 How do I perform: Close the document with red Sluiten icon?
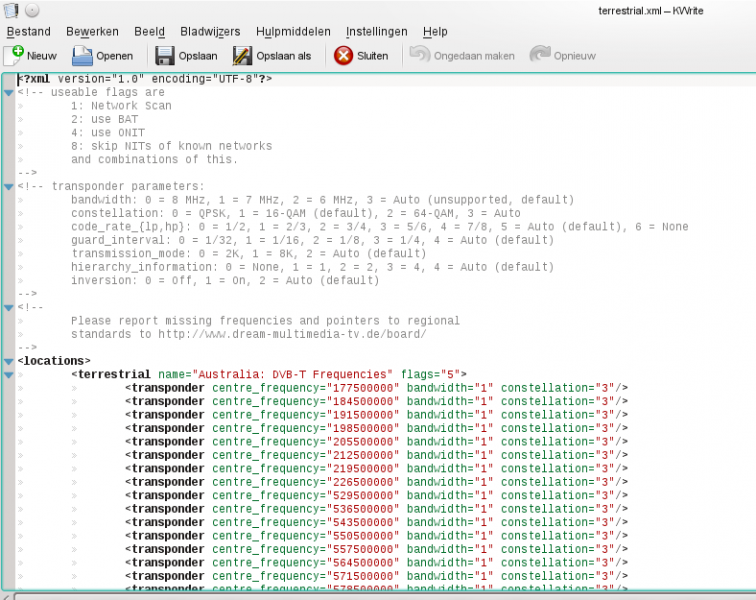(344, 56)
